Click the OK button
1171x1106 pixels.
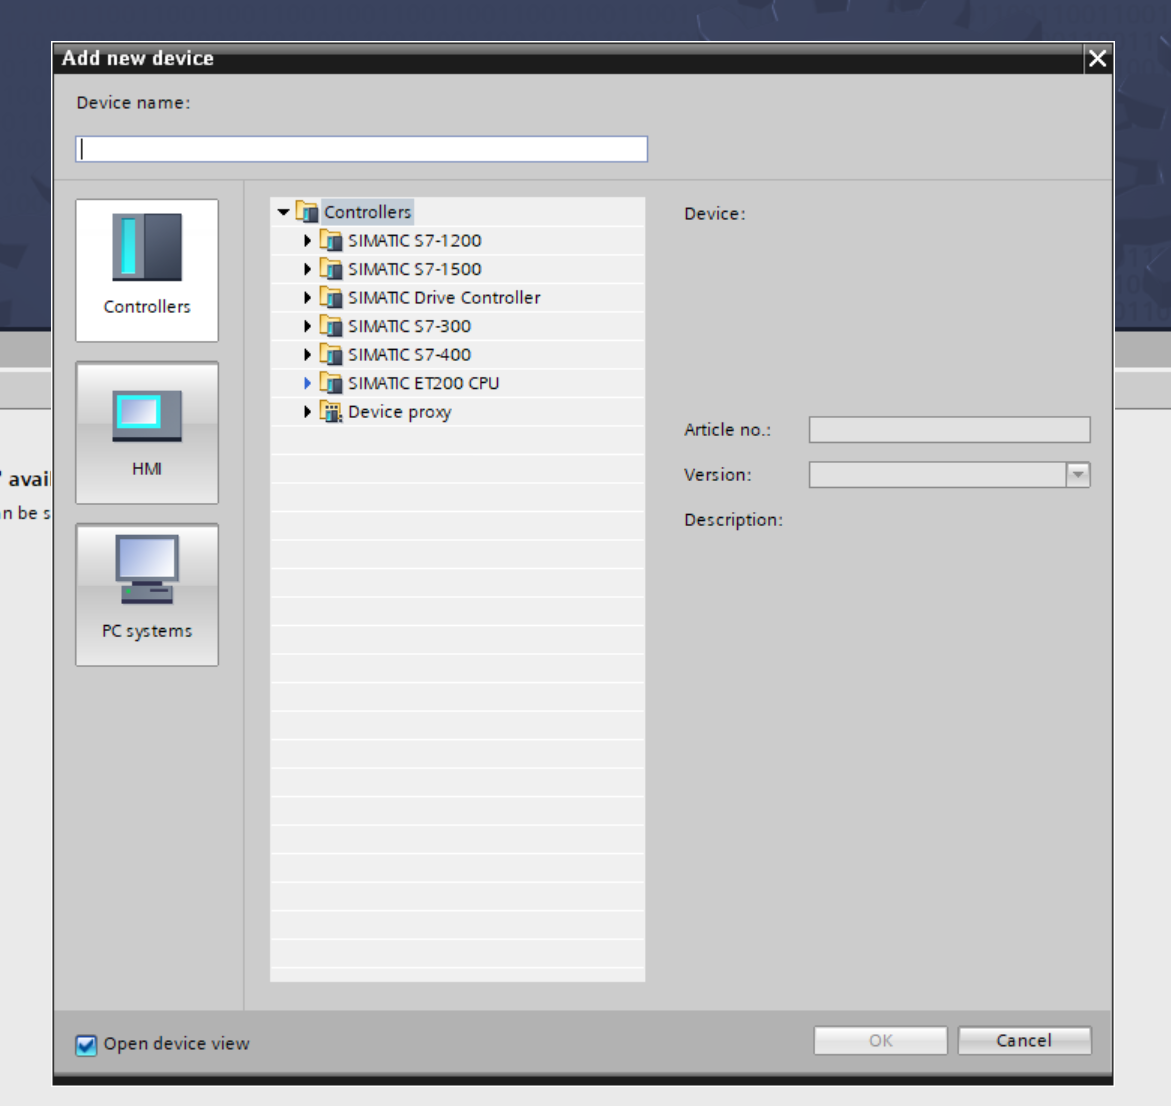pos(880,1040)
